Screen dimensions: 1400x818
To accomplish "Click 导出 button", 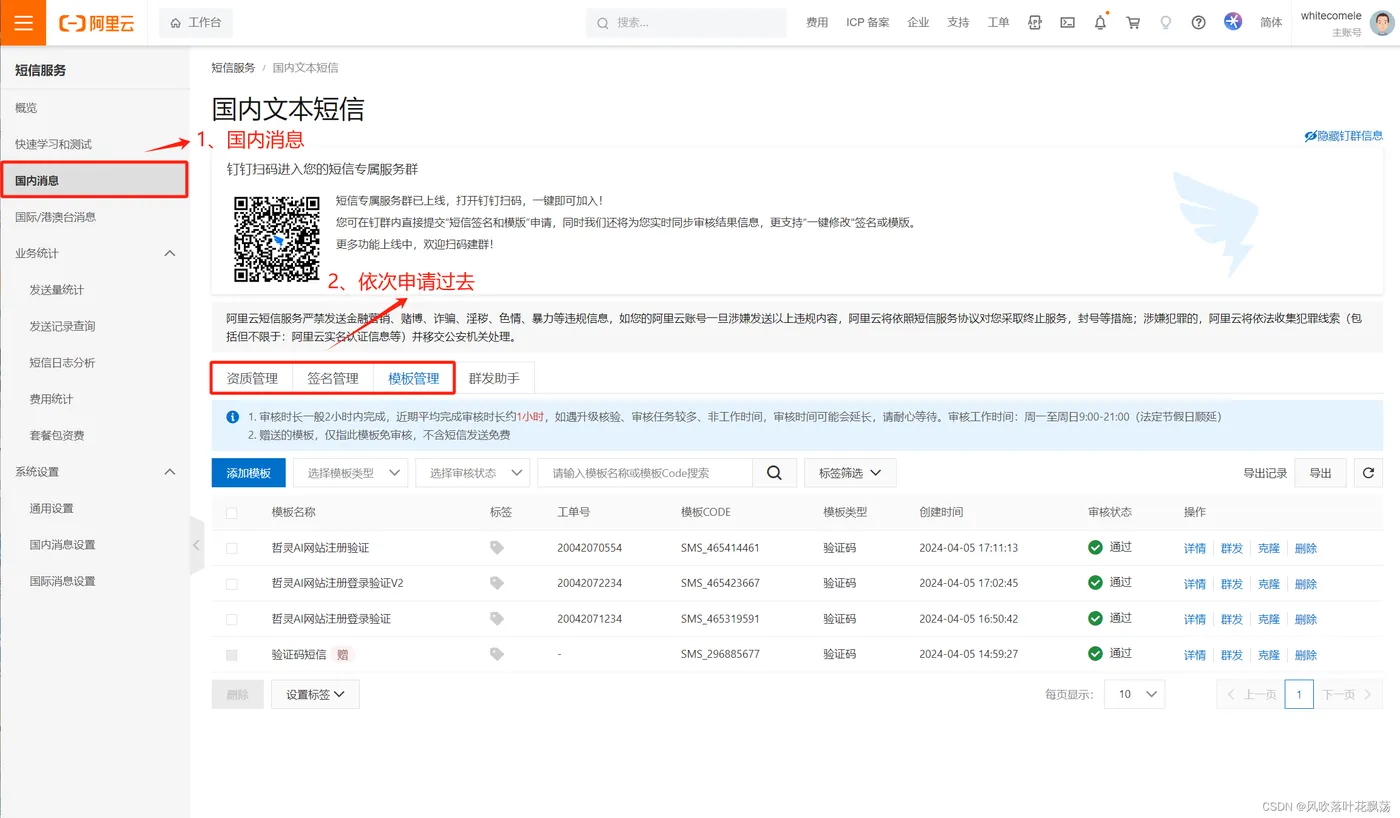I will click(x=1320, y=473).
